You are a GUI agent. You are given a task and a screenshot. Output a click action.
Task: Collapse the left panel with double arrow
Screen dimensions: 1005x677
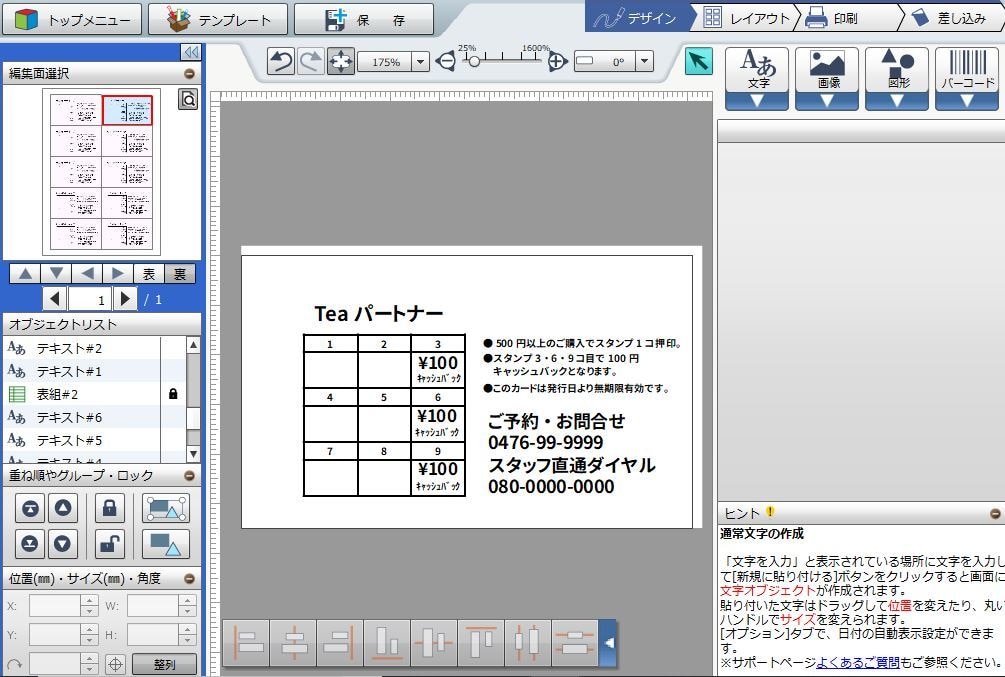(190, 52)
